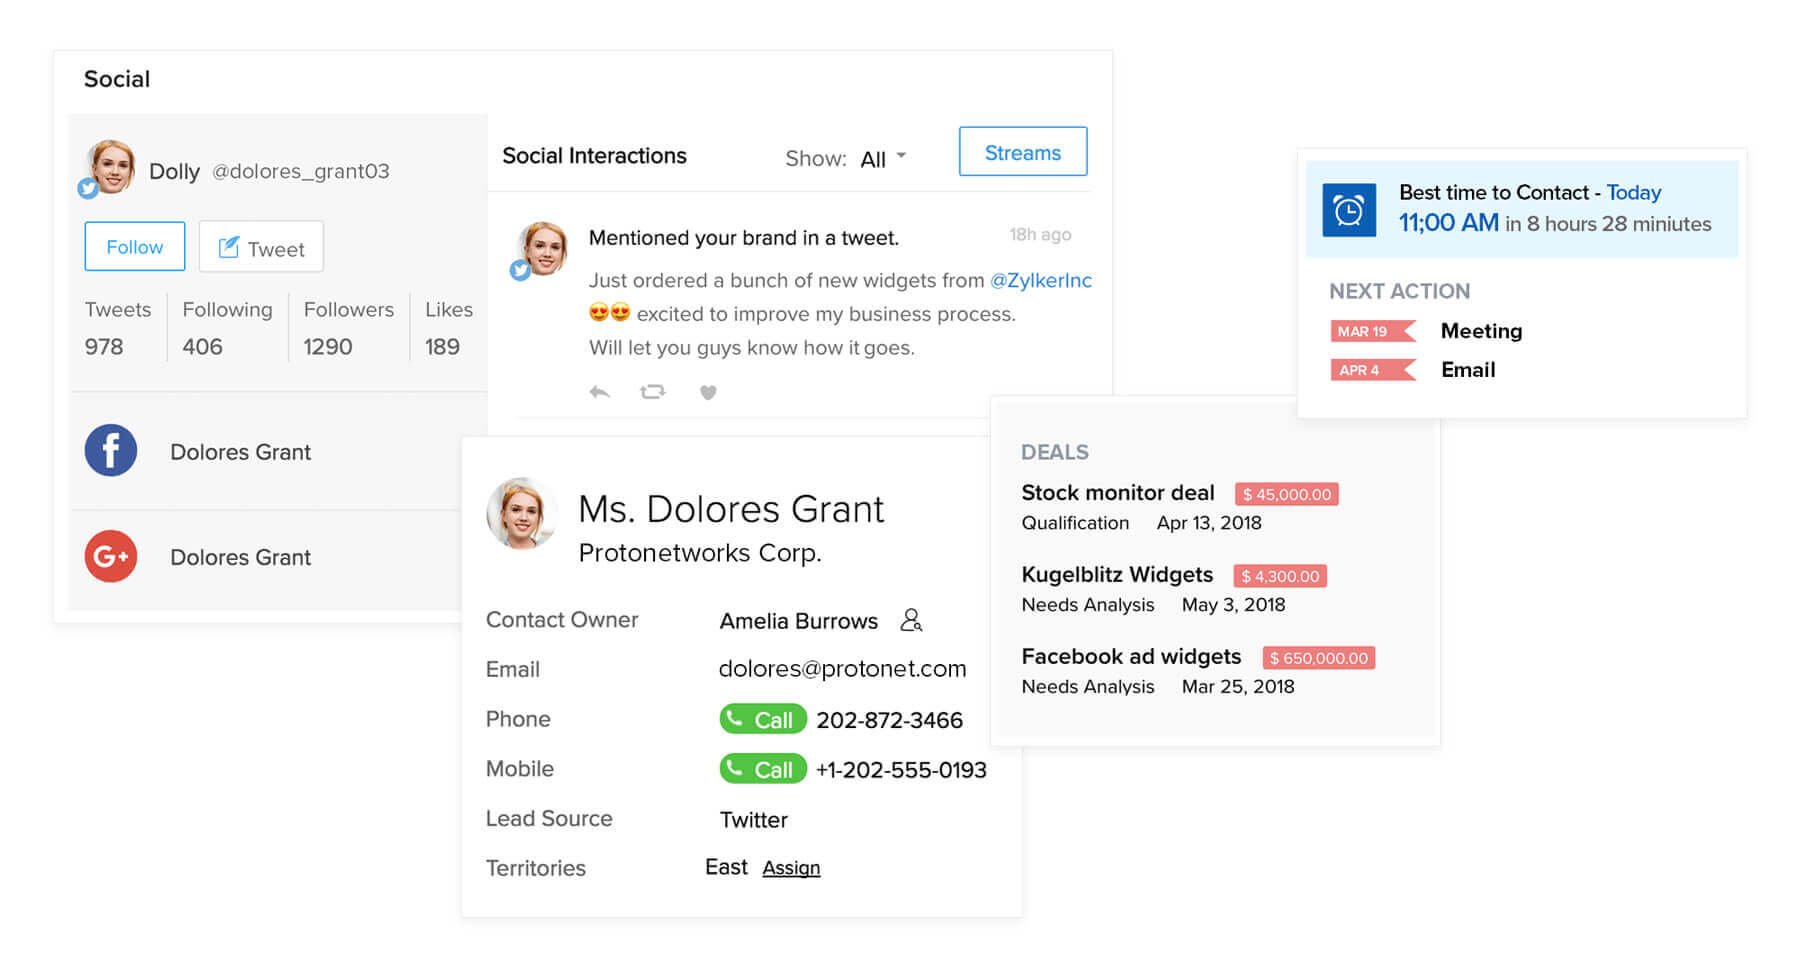
Task: Click the $ 4,300.00 Kugelblitz amount badge
Action: click(1280, 576)
